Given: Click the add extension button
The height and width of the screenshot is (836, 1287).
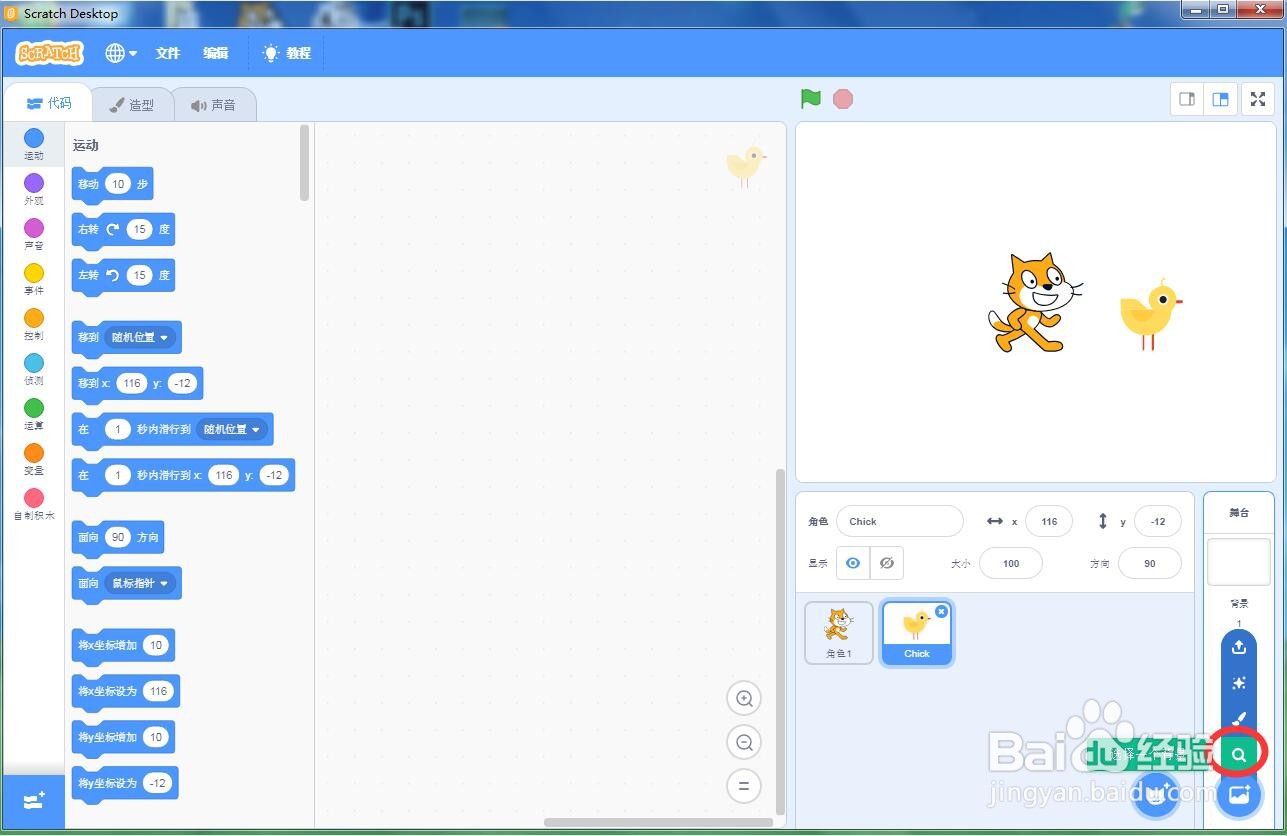Looking at the screenshot, I should (34, 801).
